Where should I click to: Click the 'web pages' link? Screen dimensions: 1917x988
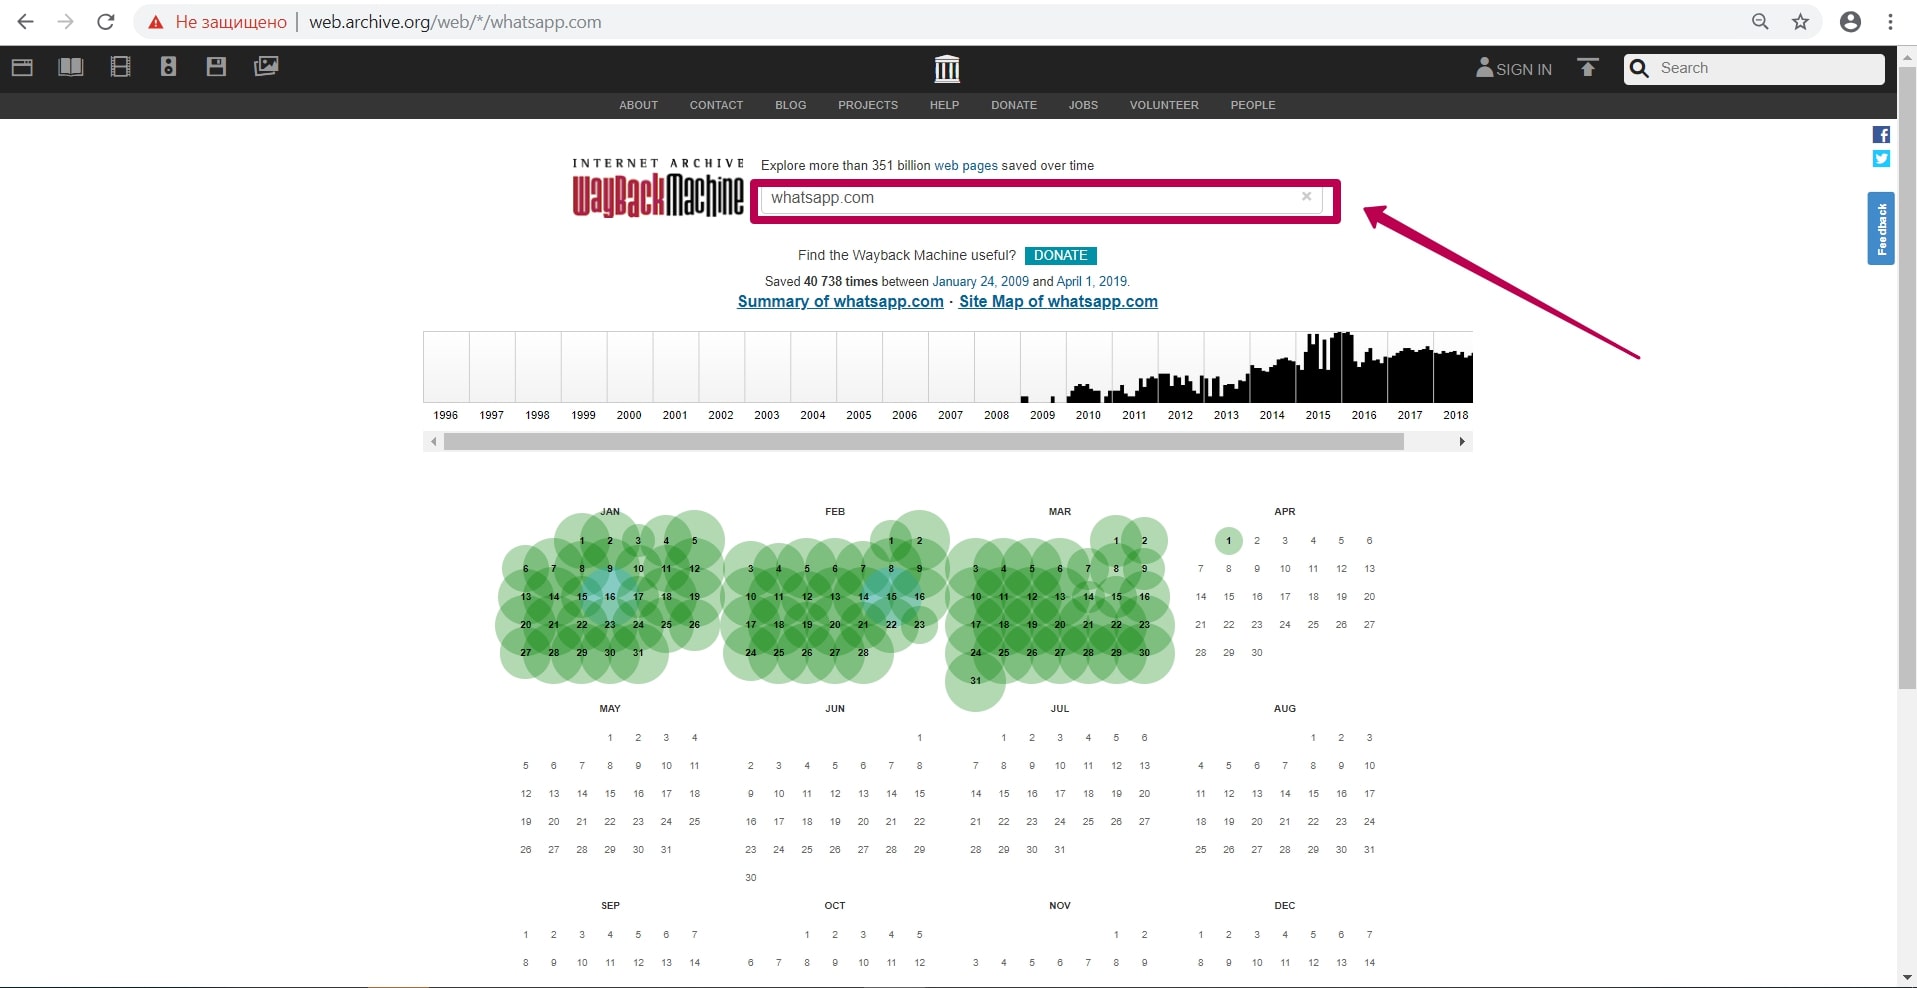[966, 166]
